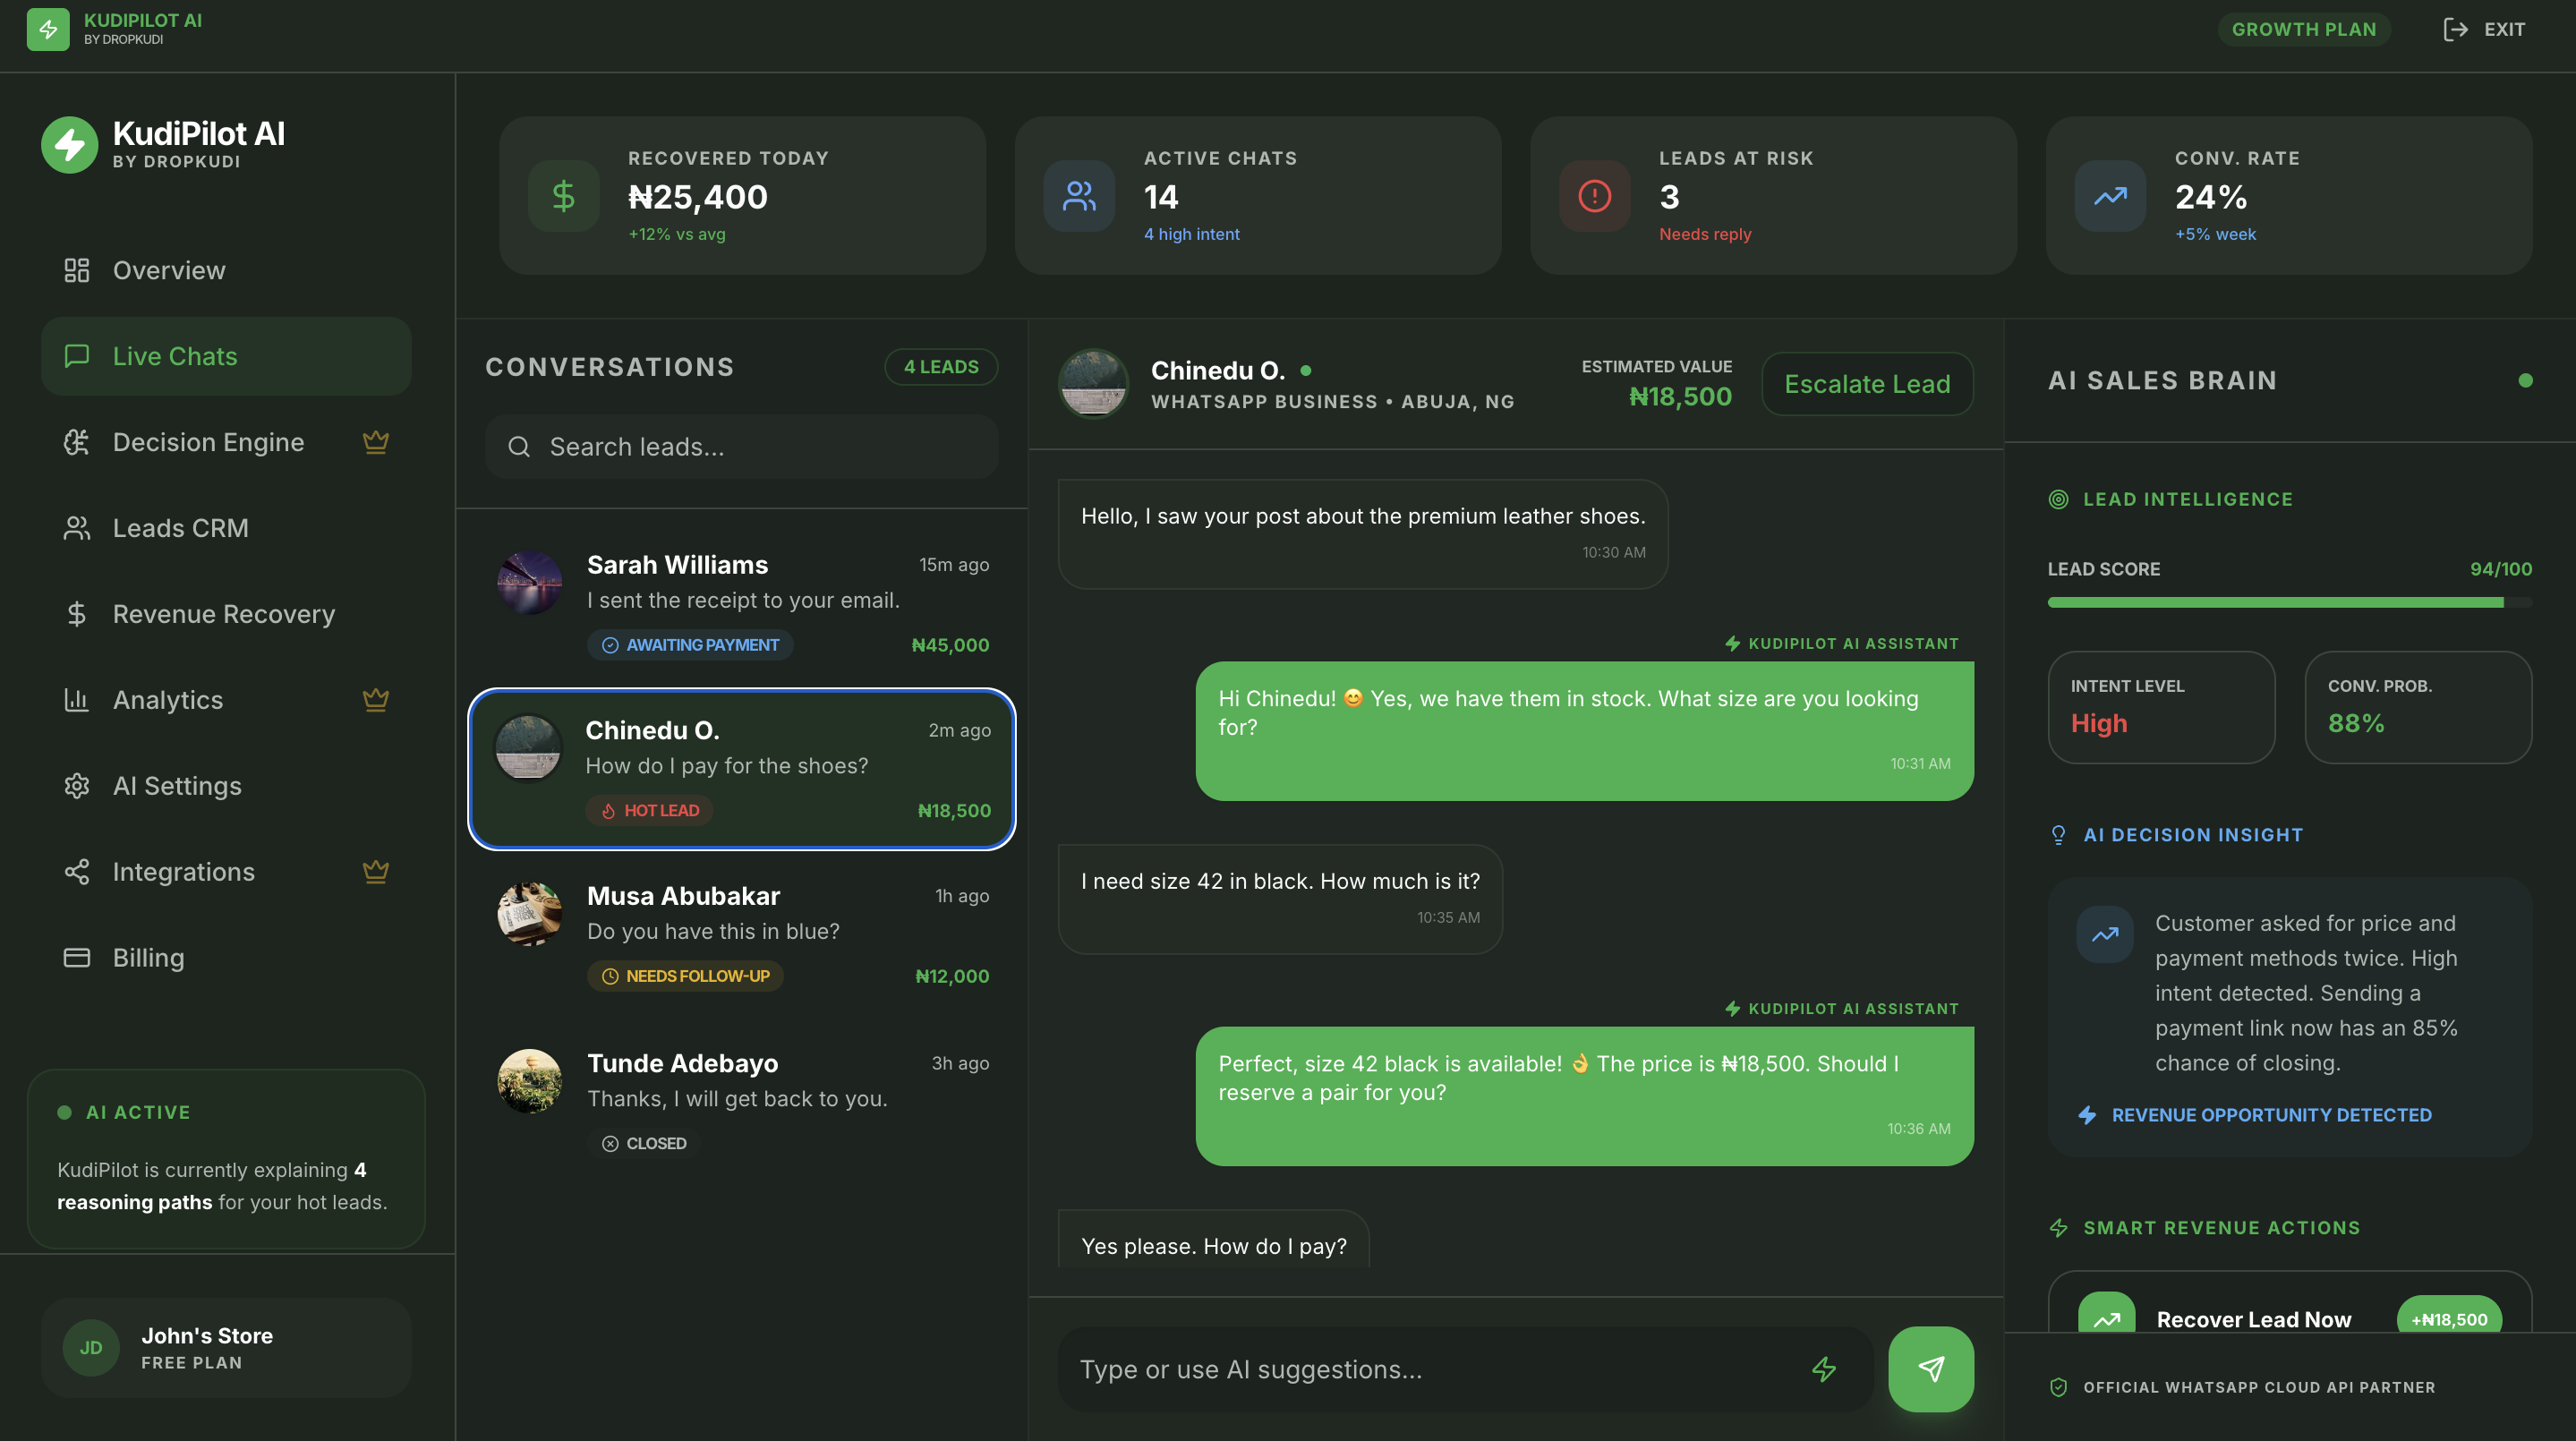Click the Billing card icon
The image size is (2576, 1441).
click(77, 958)
